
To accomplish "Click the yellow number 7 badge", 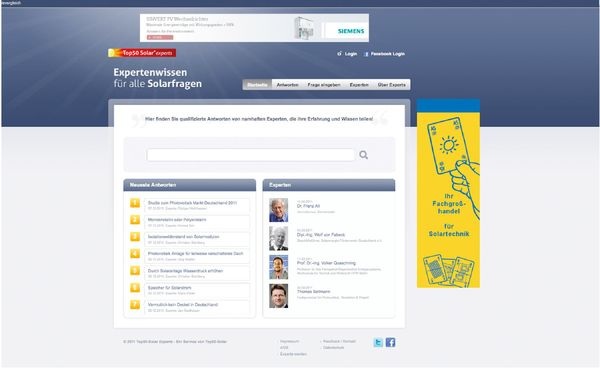I will click(135, 305).
